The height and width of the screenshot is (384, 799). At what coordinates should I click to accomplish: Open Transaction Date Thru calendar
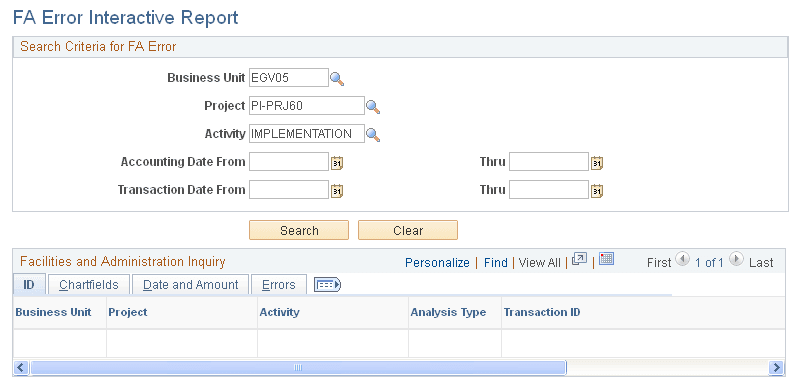[x=597, y=191]
